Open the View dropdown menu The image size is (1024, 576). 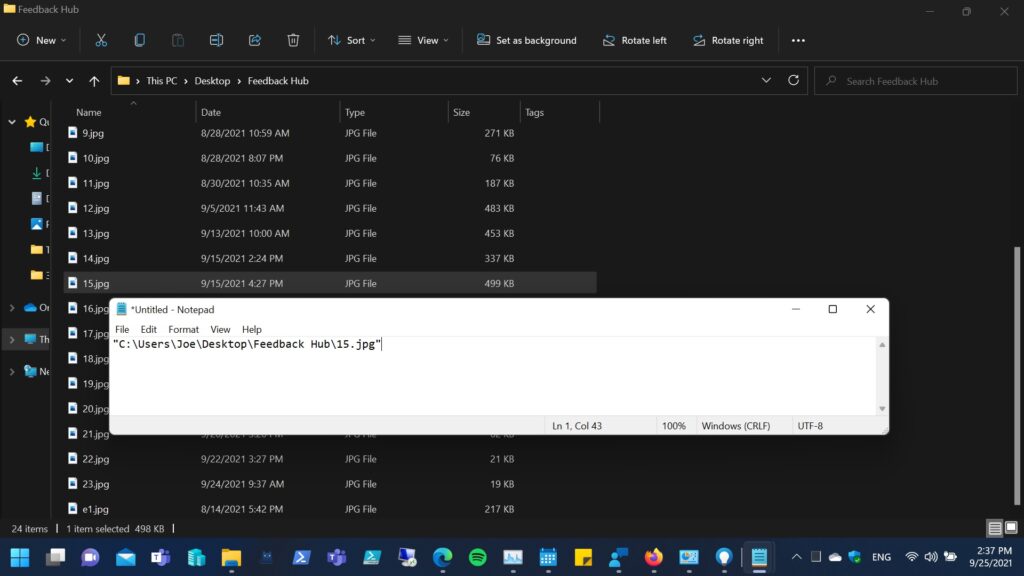[423, 40]
